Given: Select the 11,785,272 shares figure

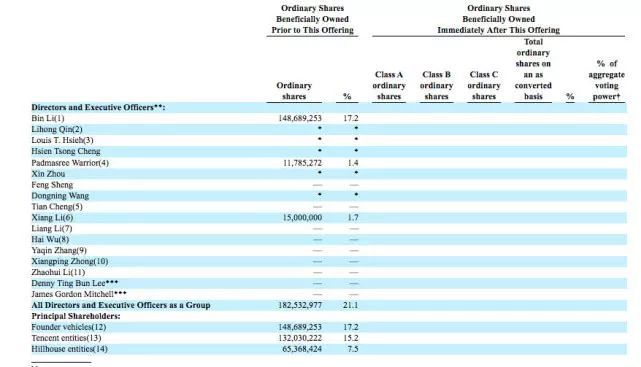Looking at the screenshot, I should 303,163.
